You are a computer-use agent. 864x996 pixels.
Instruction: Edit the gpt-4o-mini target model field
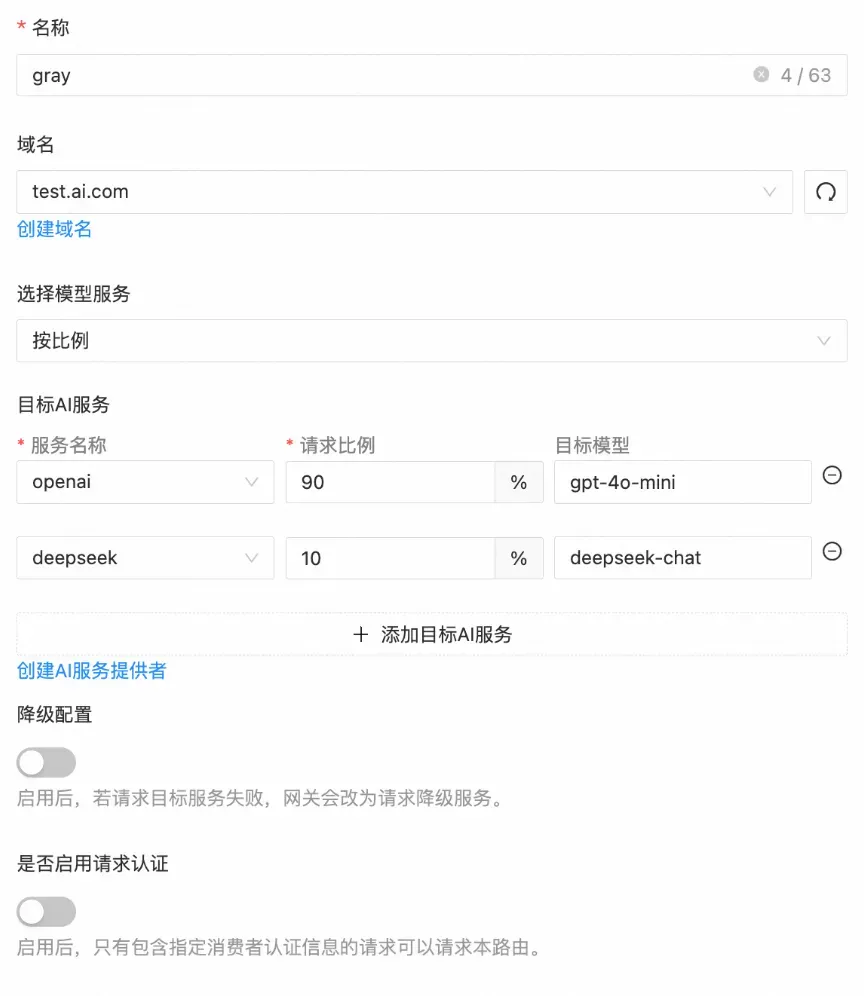click(x=682, y=482)
